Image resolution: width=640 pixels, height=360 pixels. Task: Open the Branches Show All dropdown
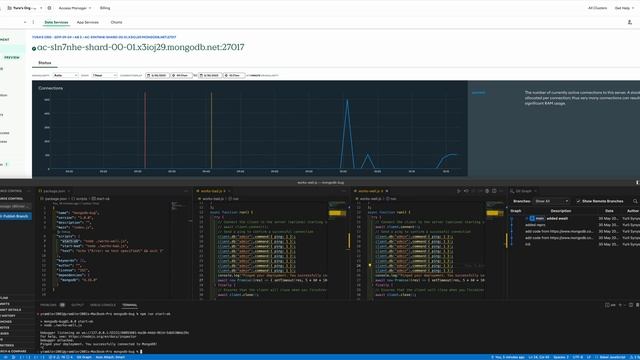pyautogui.click(x=552, y=201)
